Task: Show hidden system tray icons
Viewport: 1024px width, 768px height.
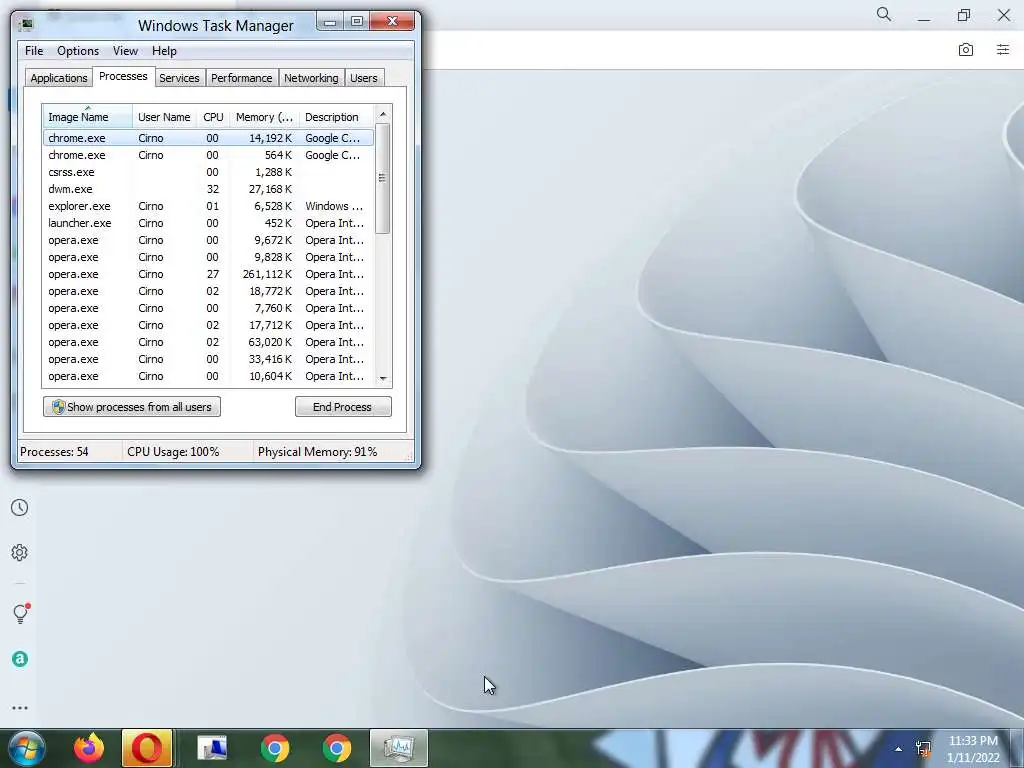Action: point(899,749)
